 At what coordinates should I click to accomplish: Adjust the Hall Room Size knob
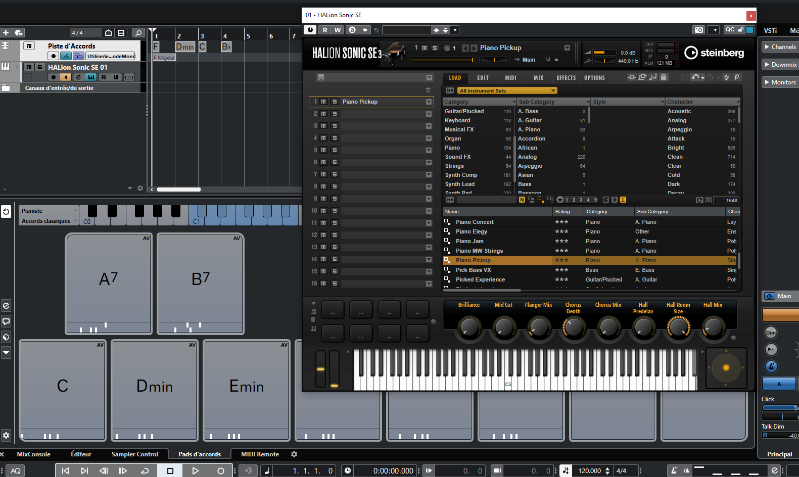click(678, 327)
